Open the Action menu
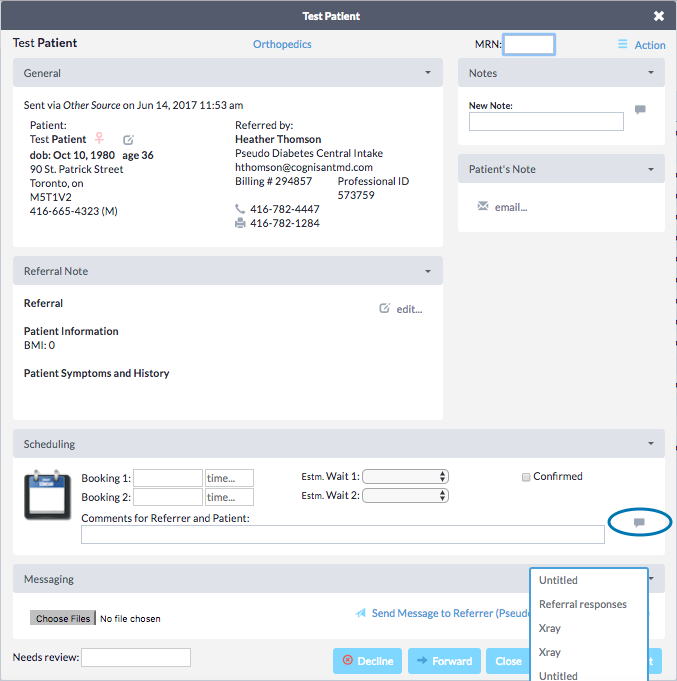Viewport: 677px width, 681px height. click(x=641, y=45)
